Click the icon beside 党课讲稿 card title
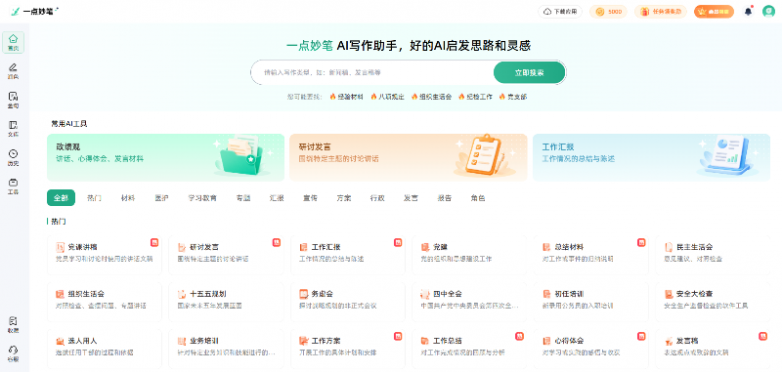Screen dimensions: 782x372 (60, 247)
